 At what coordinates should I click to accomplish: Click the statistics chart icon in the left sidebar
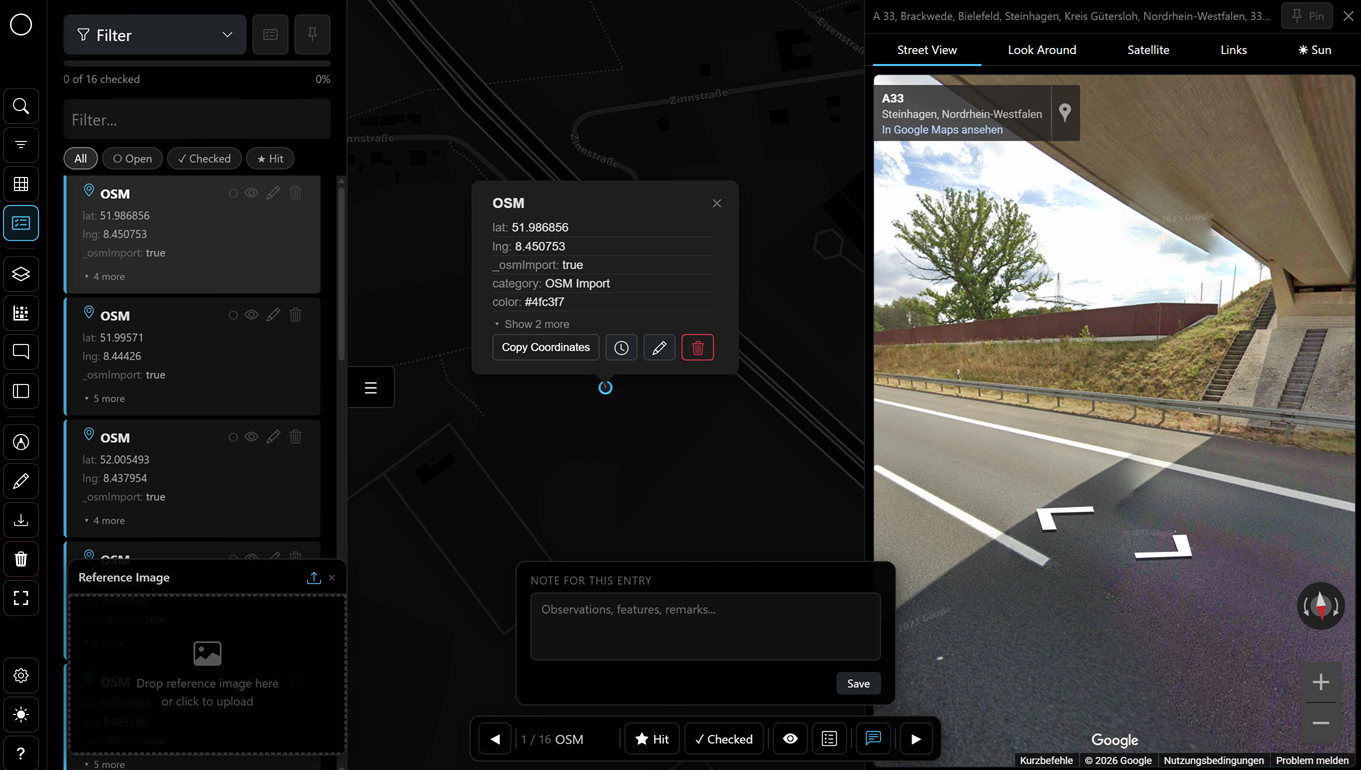click(21, 313)
